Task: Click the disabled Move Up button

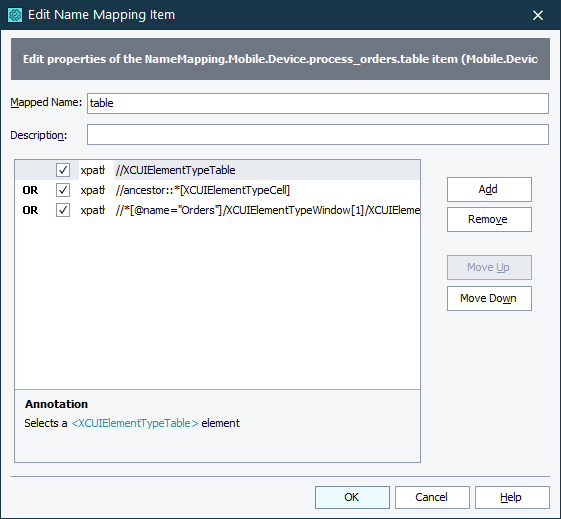Action: (x=489, y=267)
